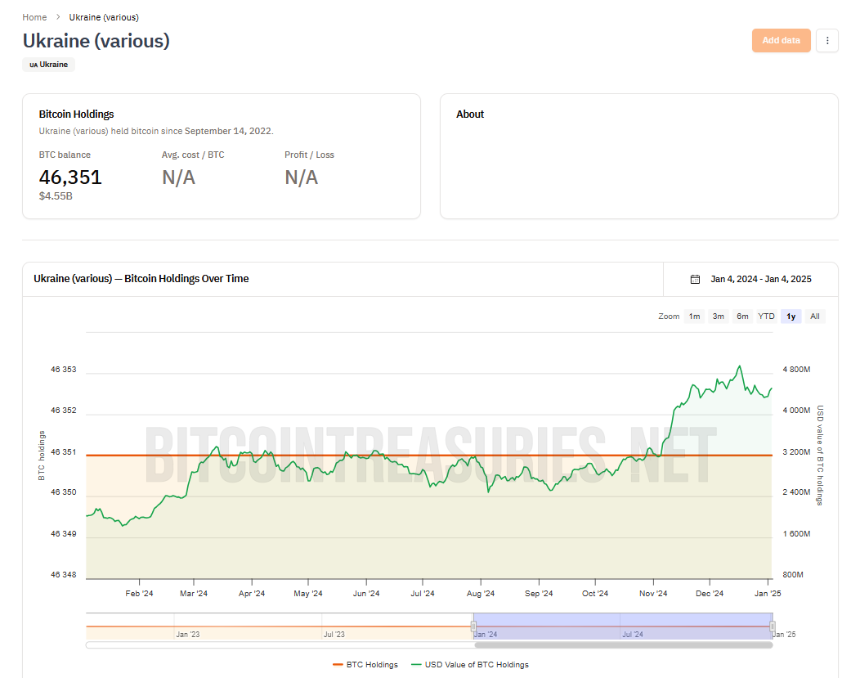
Task: Click the 4 800M right axis label
Action: (x=796, y=369)
